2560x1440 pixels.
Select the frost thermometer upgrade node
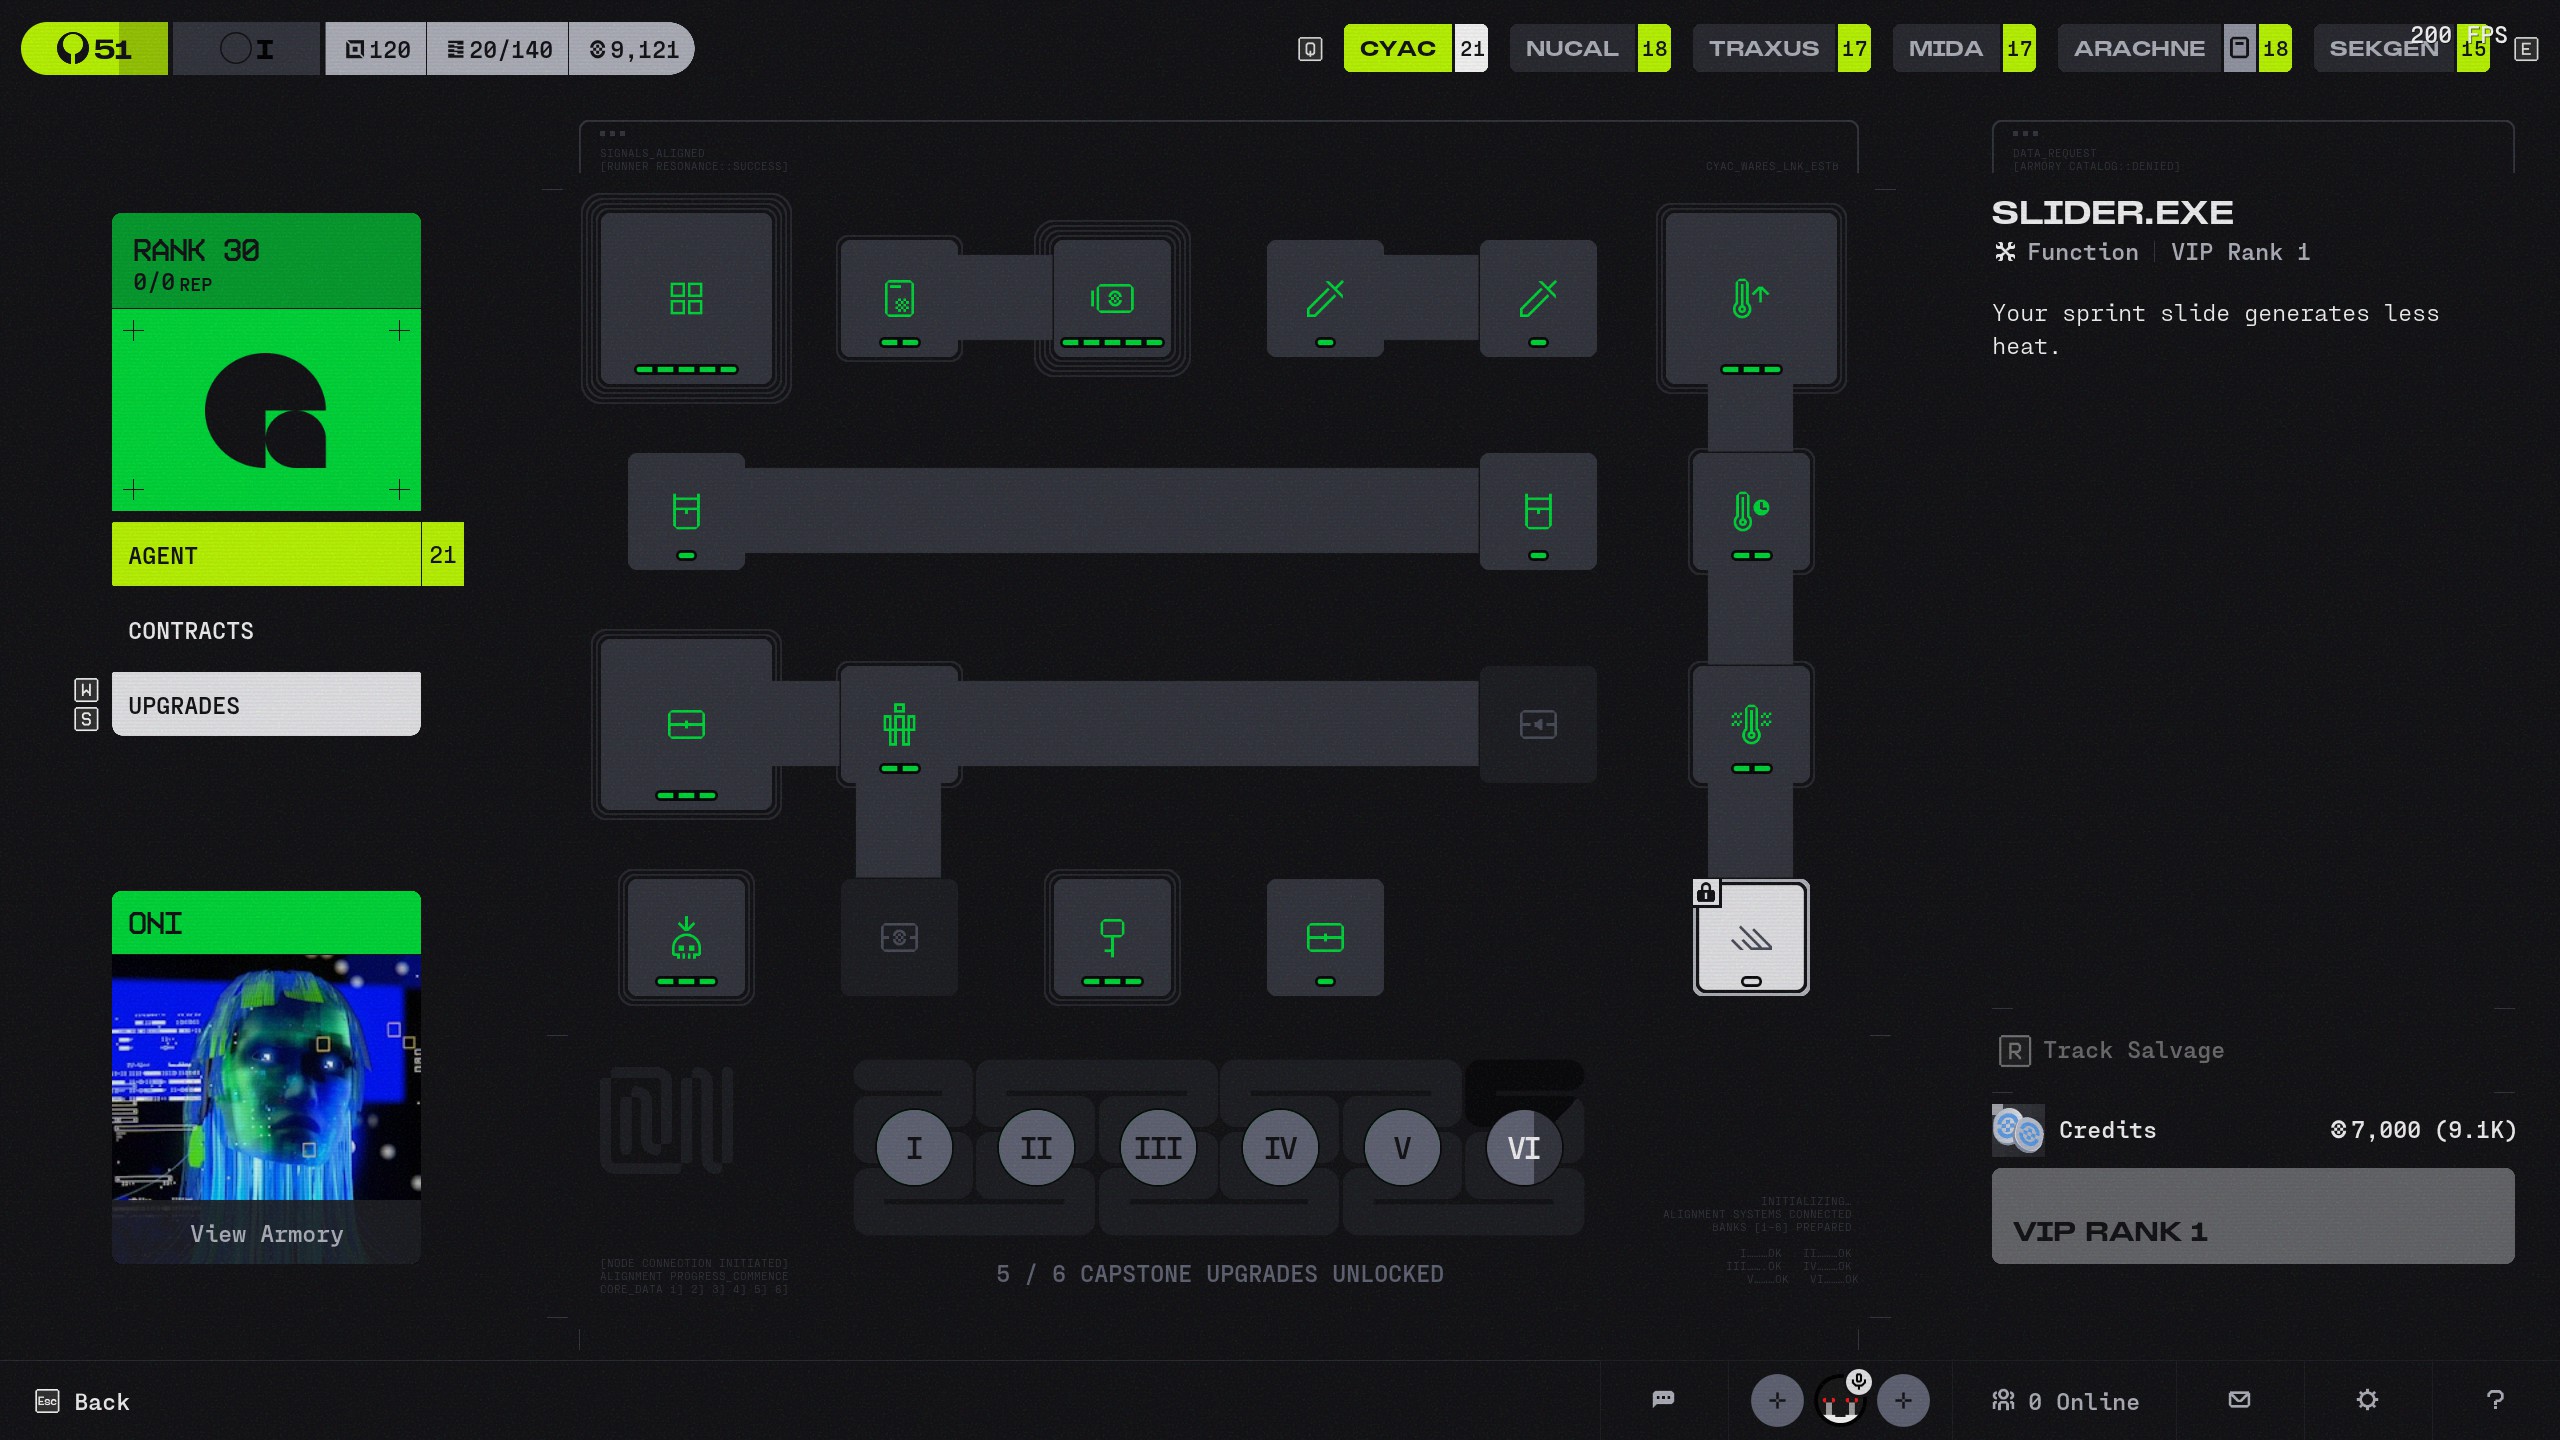pyautogui.click(x=1750, y=725)
